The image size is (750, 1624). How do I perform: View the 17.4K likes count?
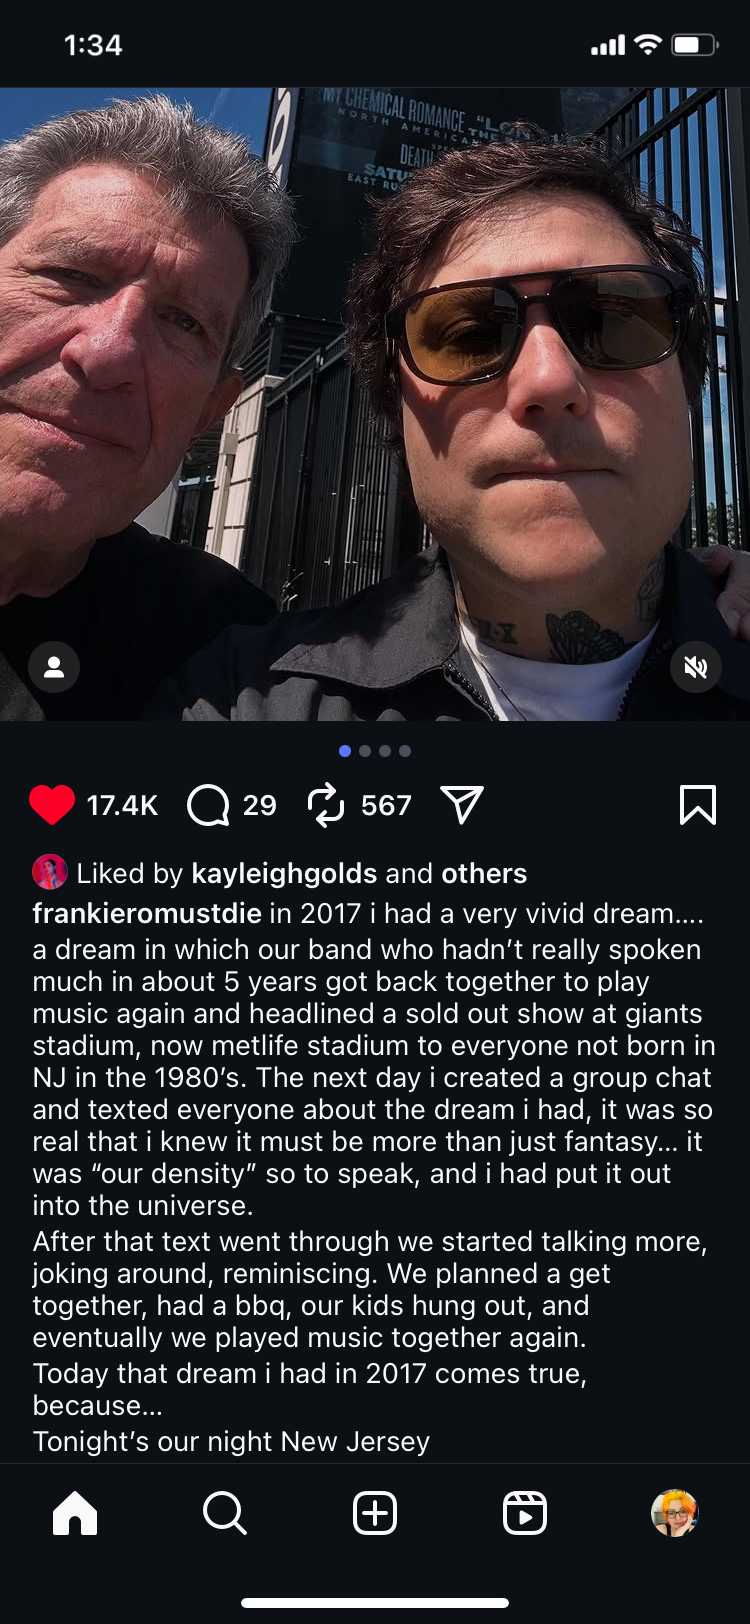122,805
